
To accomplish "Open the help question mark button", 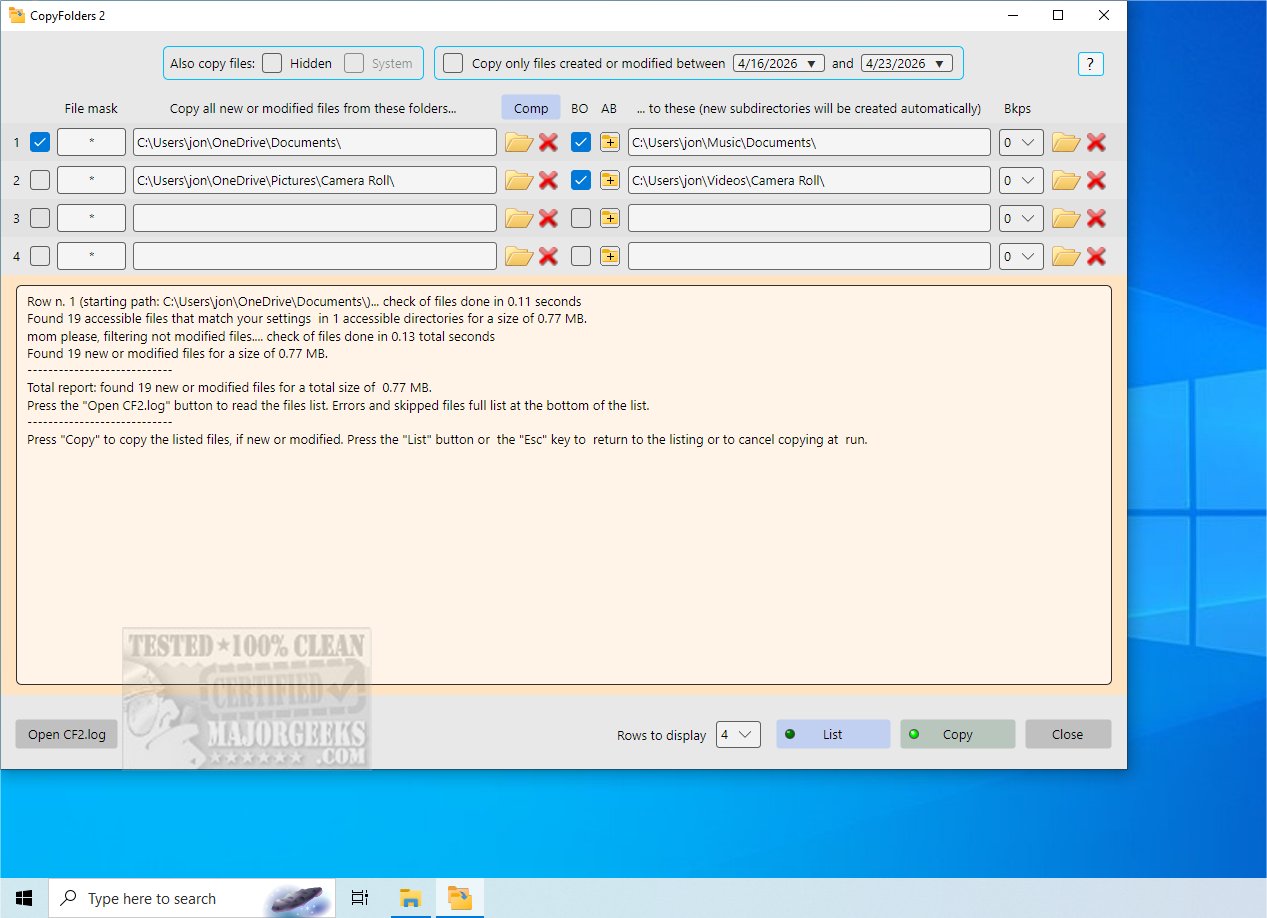I will tap(1090, 64).
